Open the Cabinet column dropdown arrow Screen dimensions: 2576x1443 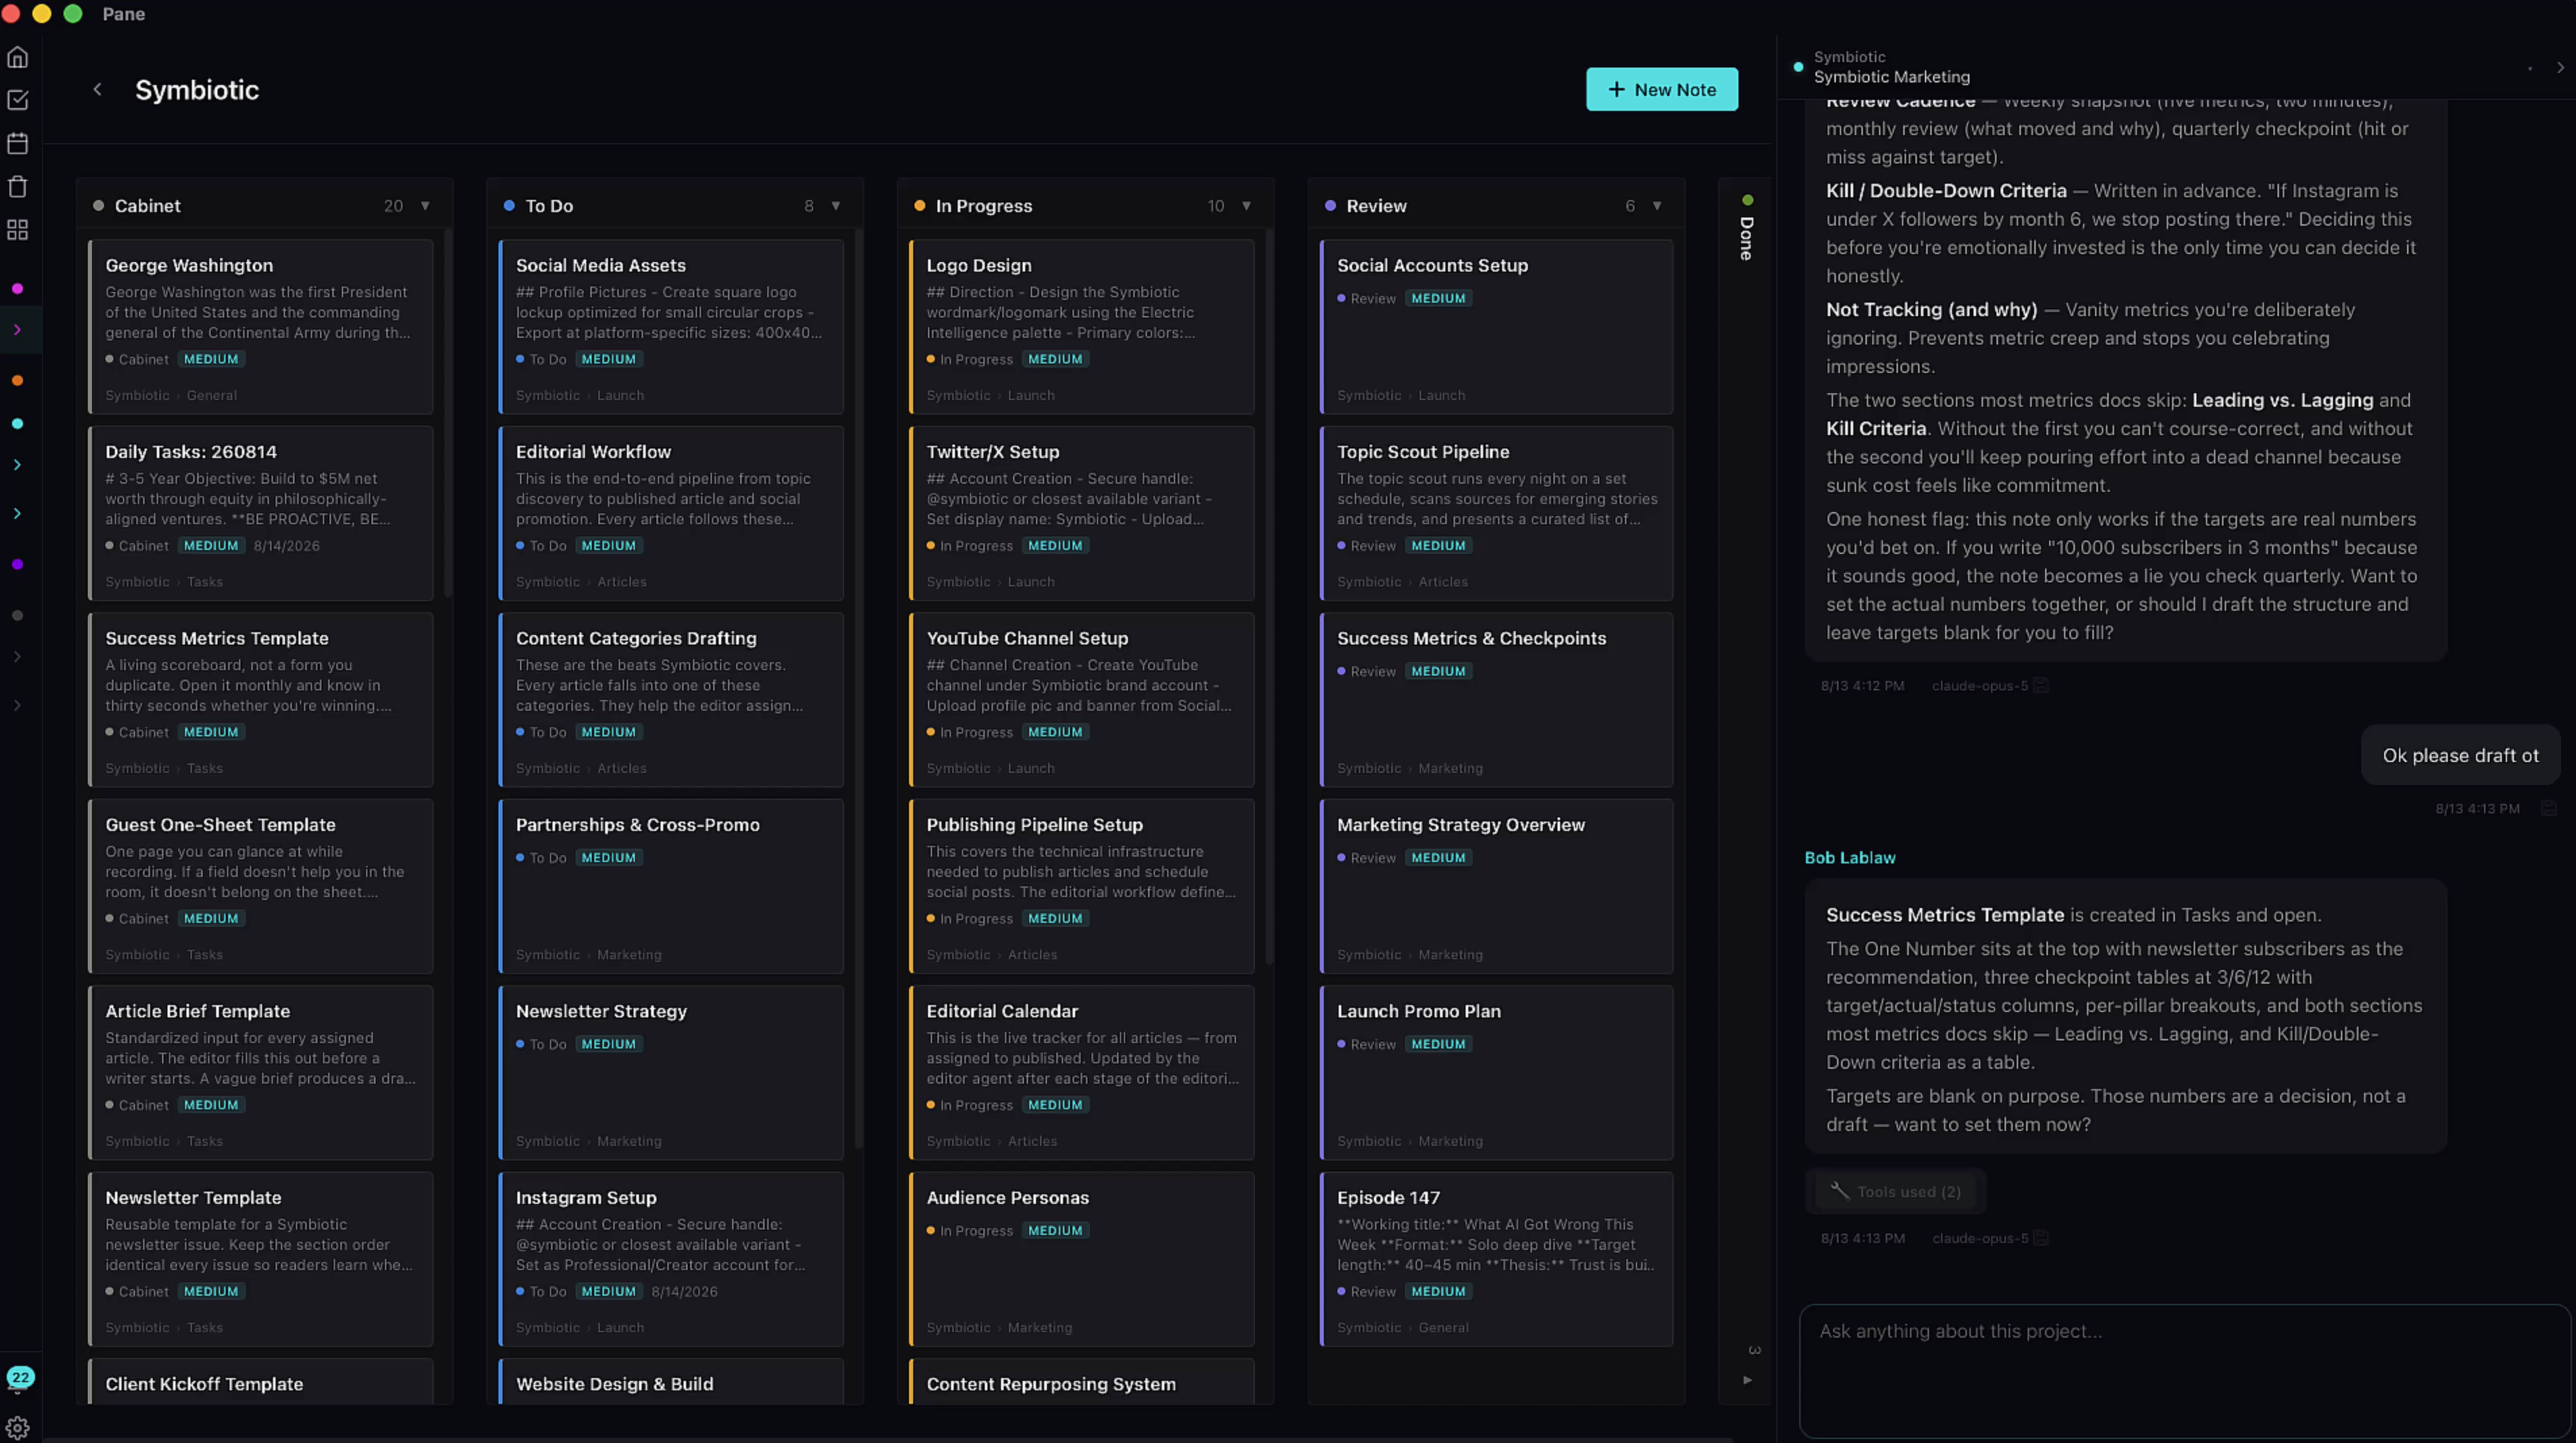pos(425,206)
